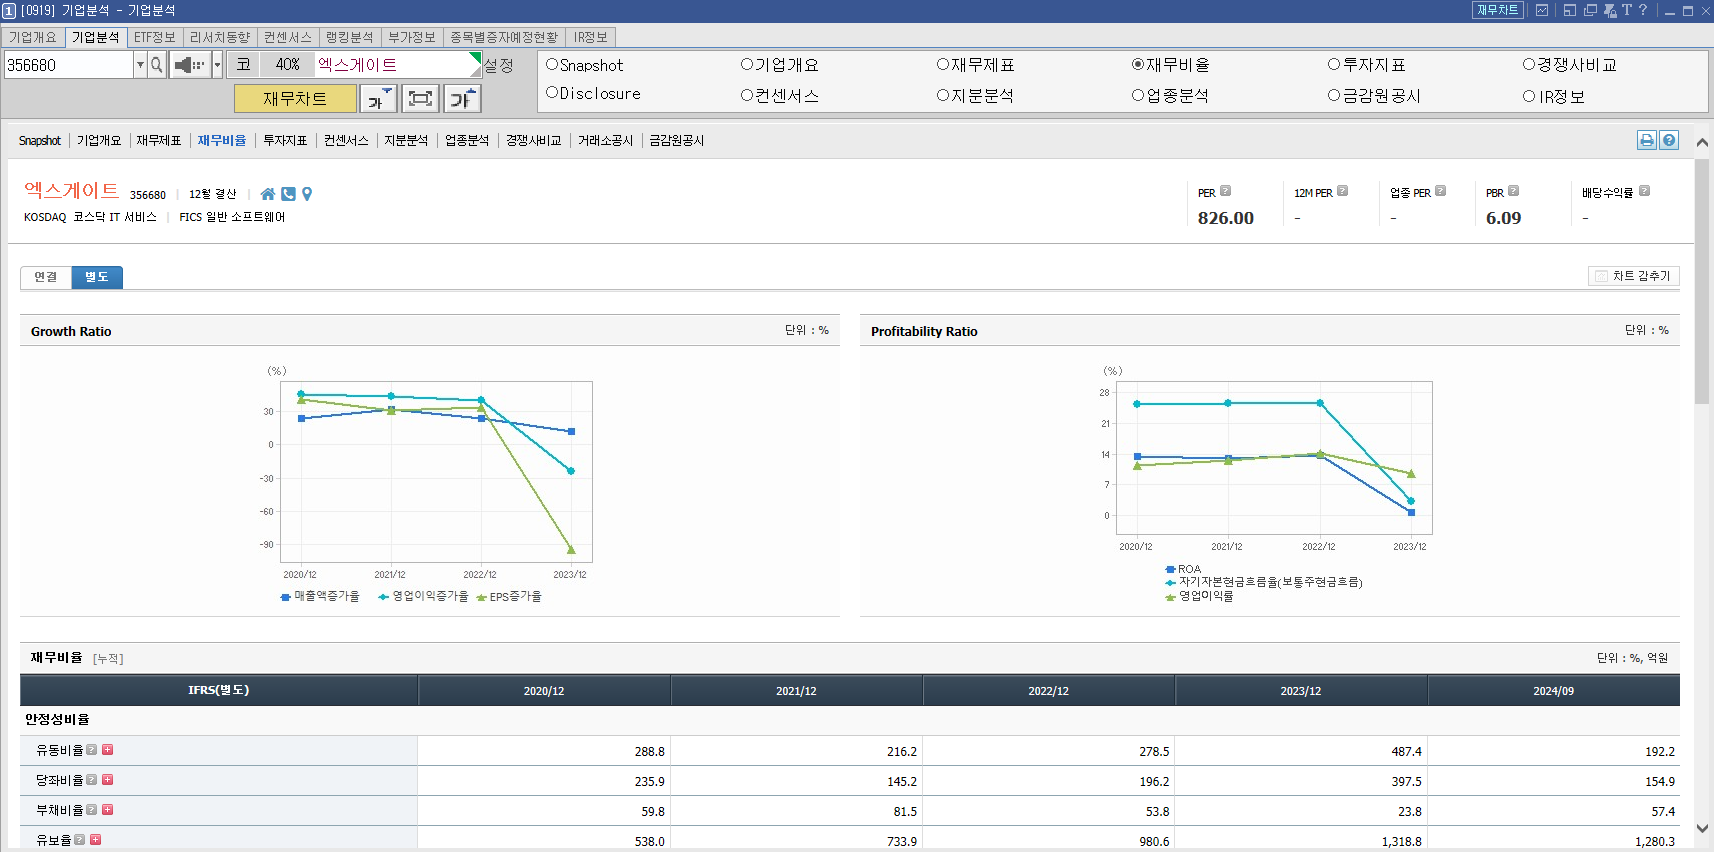The width and height of the screenshot is (1714, 852).
Task: Click the duplicate window icon in title bar
Action: click(x=1590, y=10)
